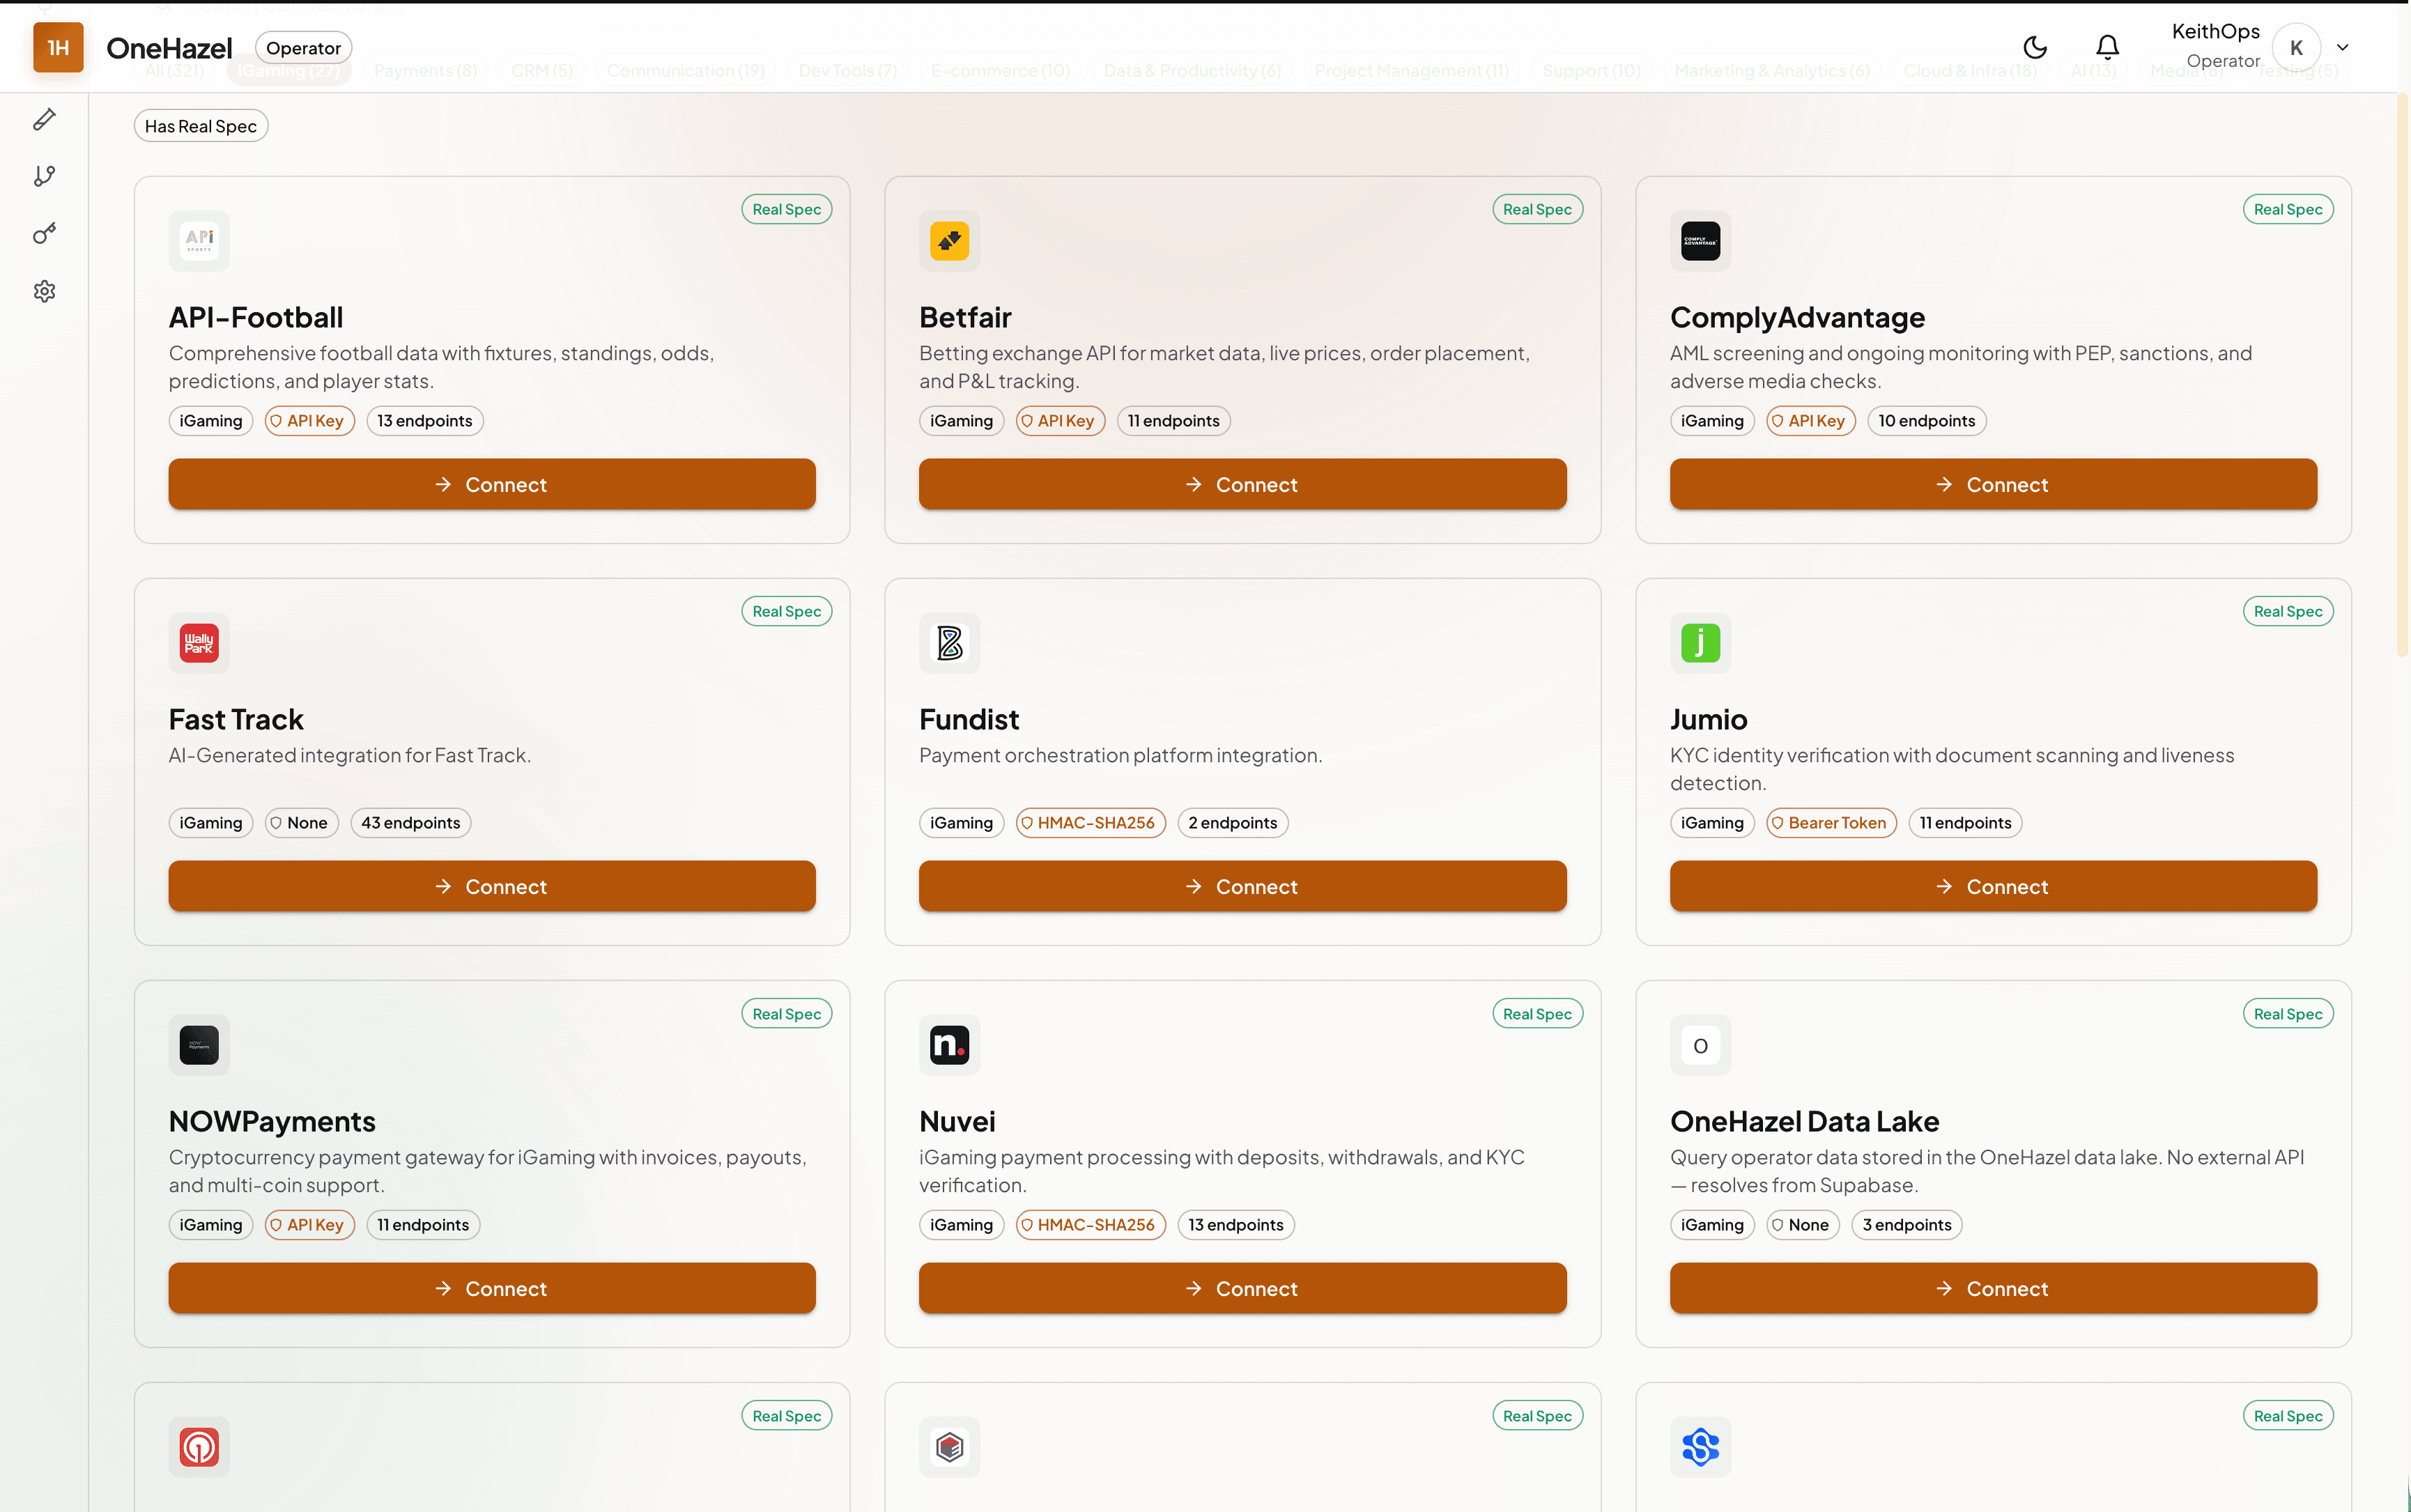The height and width of the screenshot is (1512, 2411).
Task: Click 2 endpoints tag on Fundist
Action: click(x=1232, y=823)
